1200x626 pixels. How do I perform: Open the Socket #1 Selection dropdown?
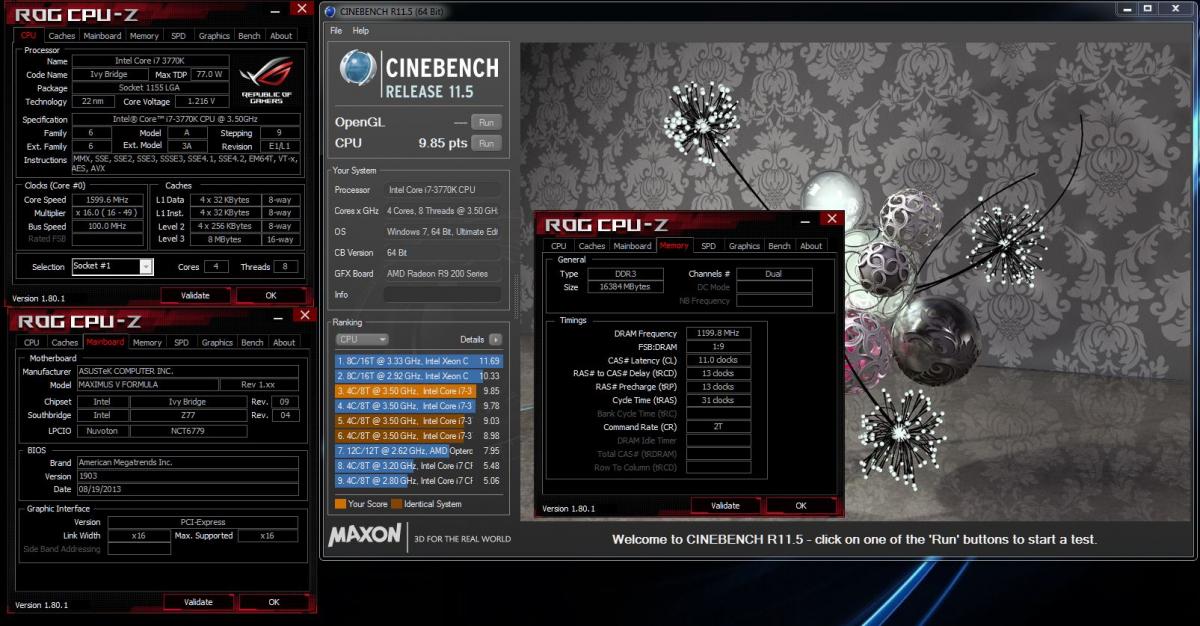(x=146, y=267)
